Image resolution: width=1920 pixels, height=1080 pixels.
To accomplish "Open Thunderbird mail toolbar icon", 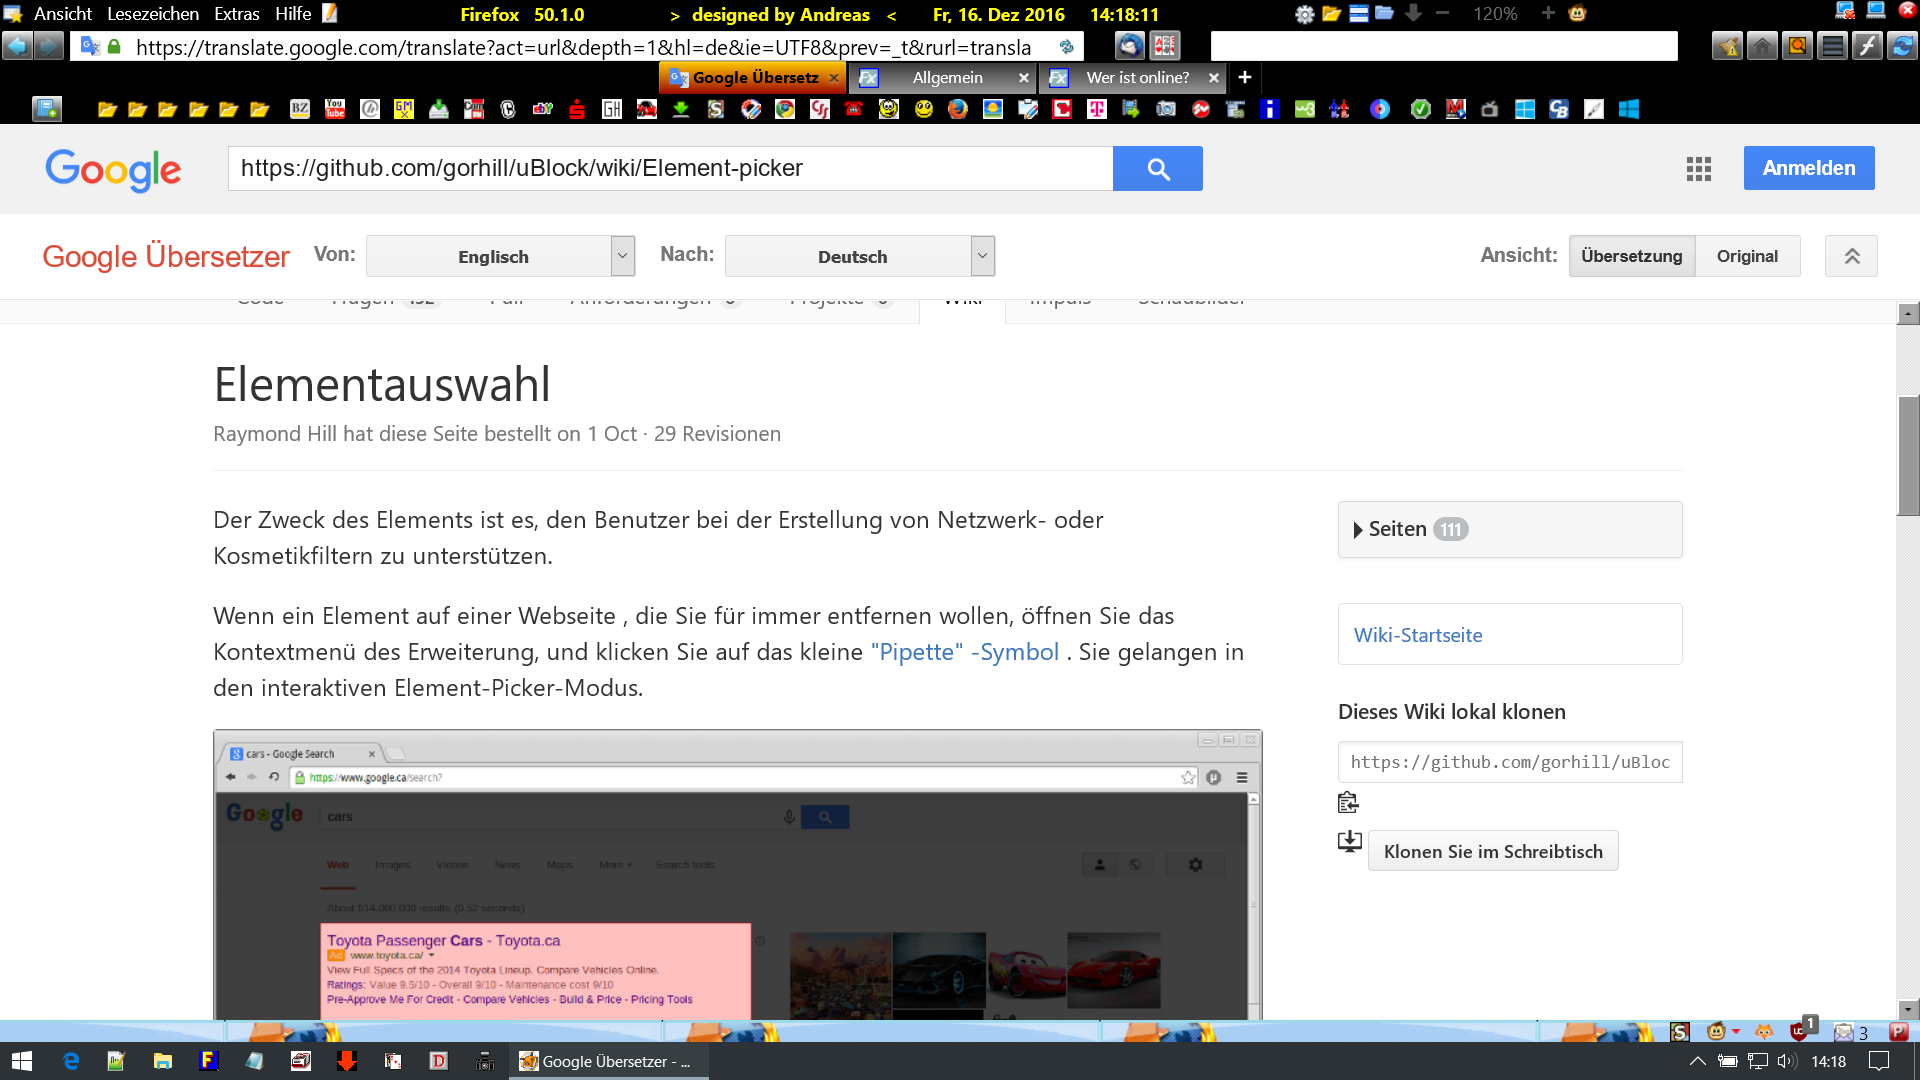I will coord(1129,46).
